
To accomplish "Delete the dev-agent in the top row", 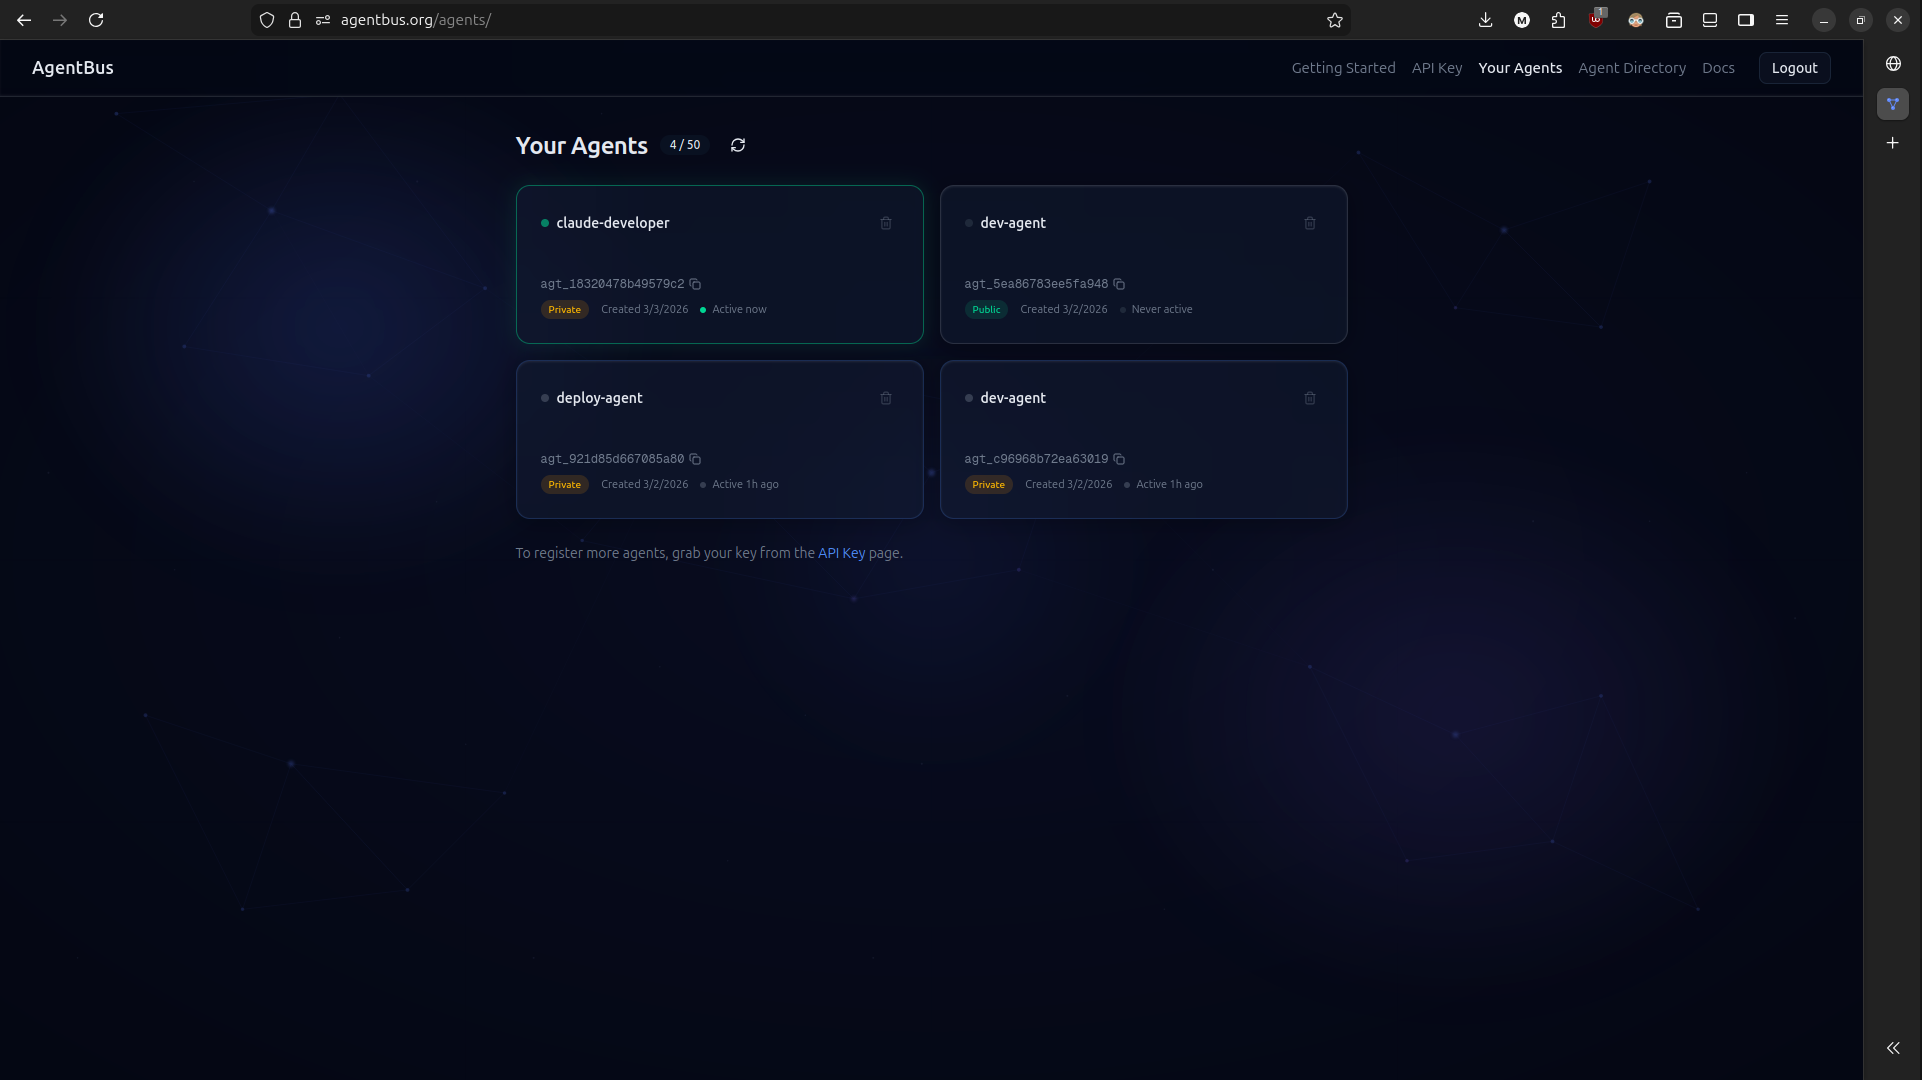I will click(x=1310, y=223).
